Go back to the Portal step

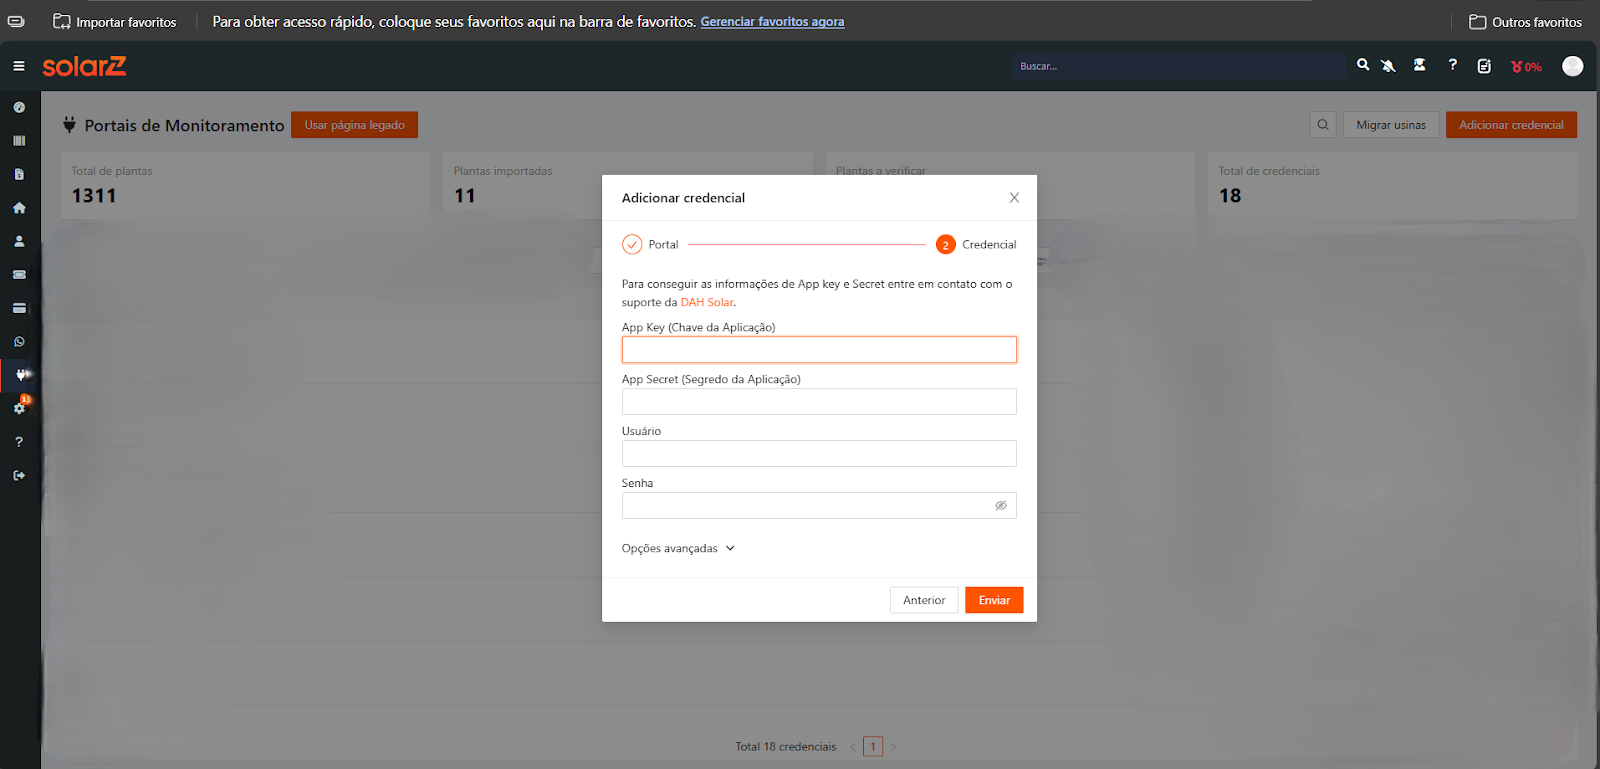tap(632, 245)
